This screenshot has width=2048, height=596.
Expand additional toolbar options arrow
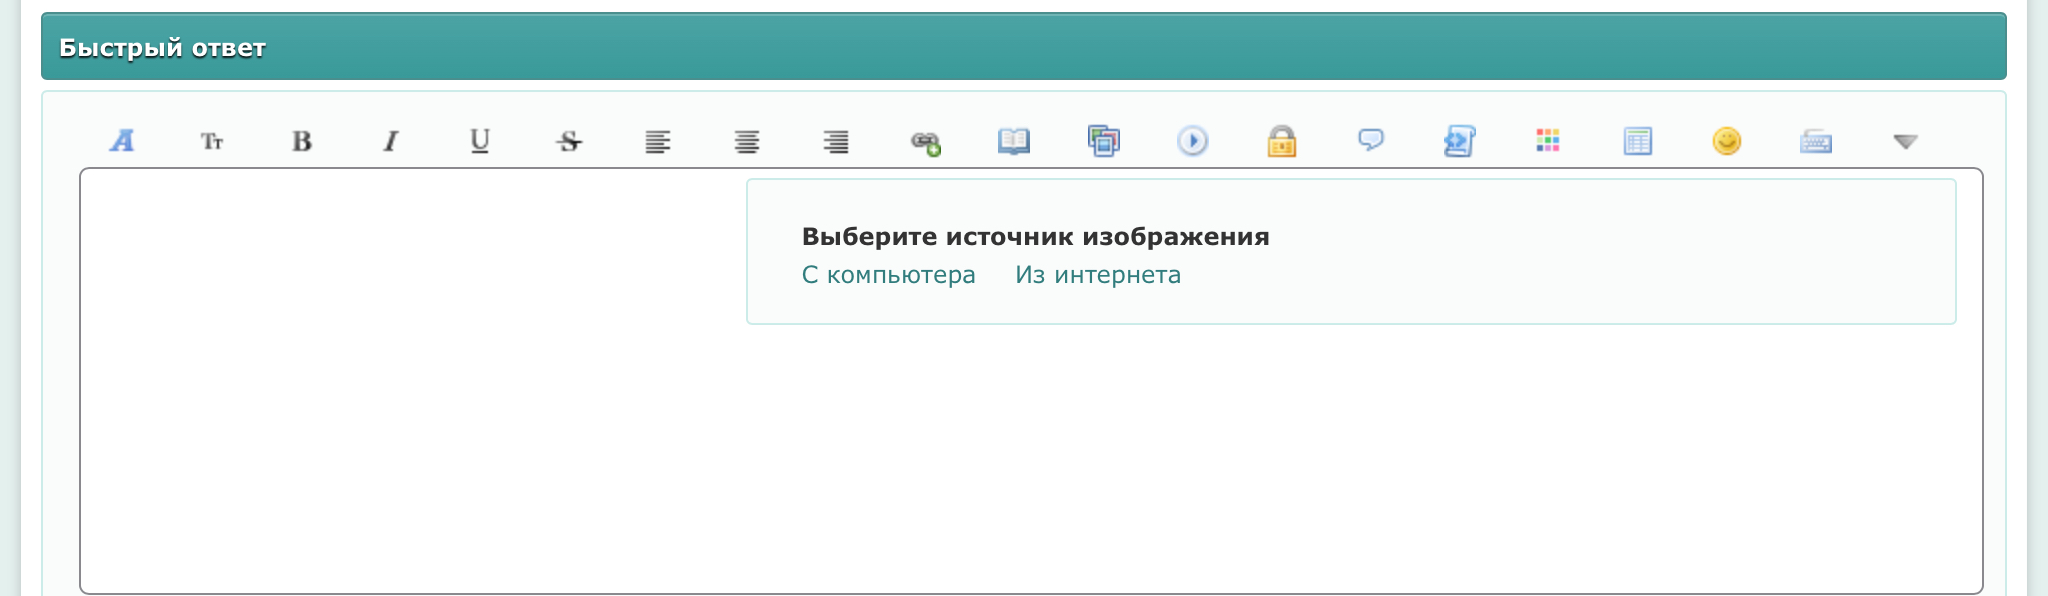tap(1905, 142)
